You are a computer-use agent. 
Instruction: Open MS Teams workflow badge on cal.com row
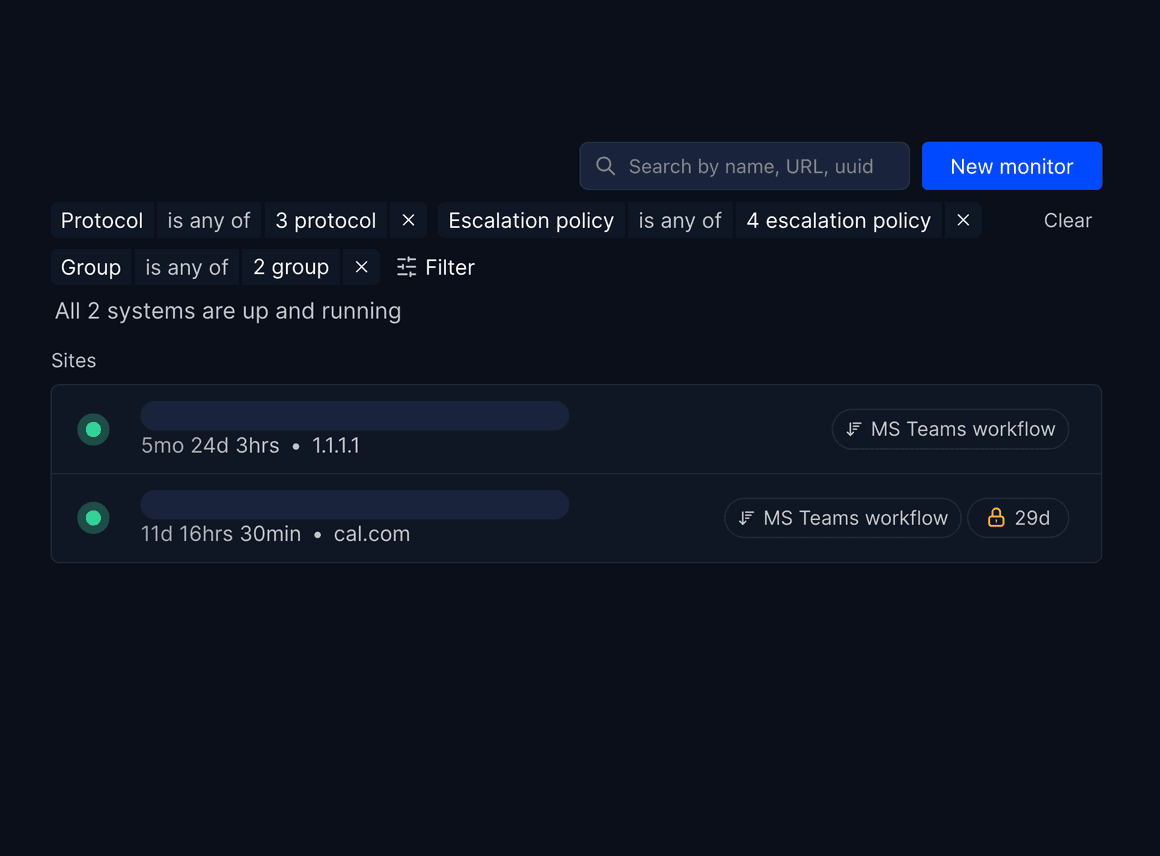click(843, 518)
